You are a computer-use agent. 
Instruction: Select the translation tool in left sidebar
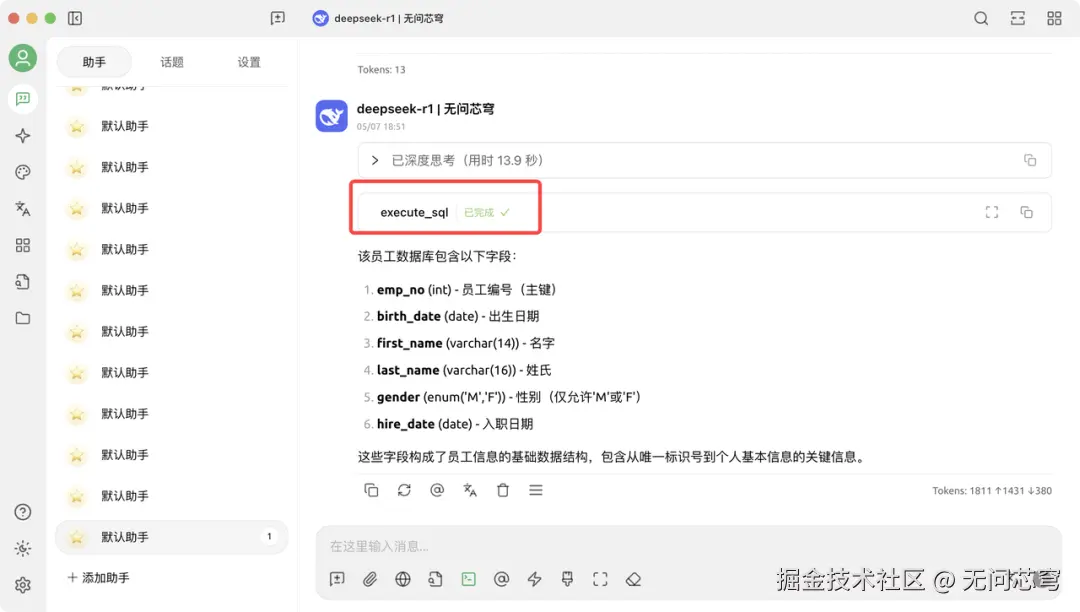(23, 208)
